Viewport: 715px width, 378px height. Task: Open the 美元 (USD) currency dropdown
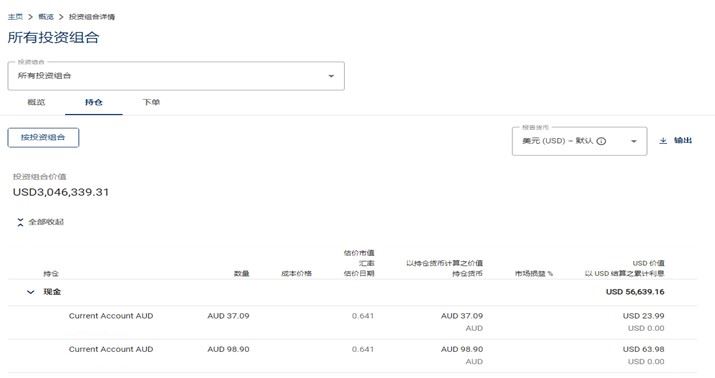coord(579,141)
